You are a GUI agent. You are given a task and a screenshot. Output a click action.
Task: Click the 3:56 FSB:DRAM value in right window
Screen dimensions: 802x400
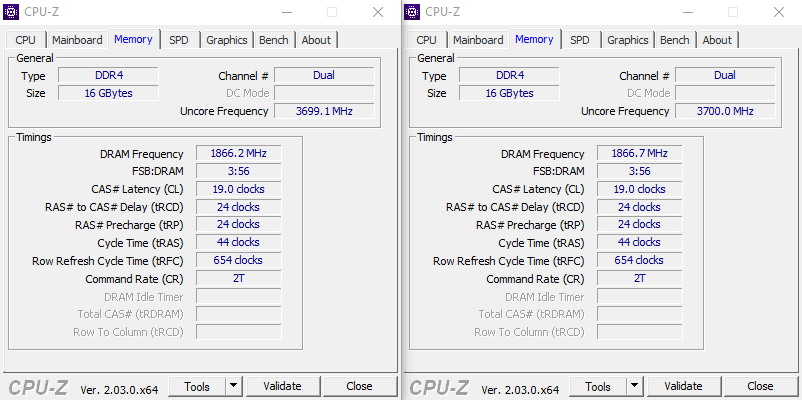(640, 171)
